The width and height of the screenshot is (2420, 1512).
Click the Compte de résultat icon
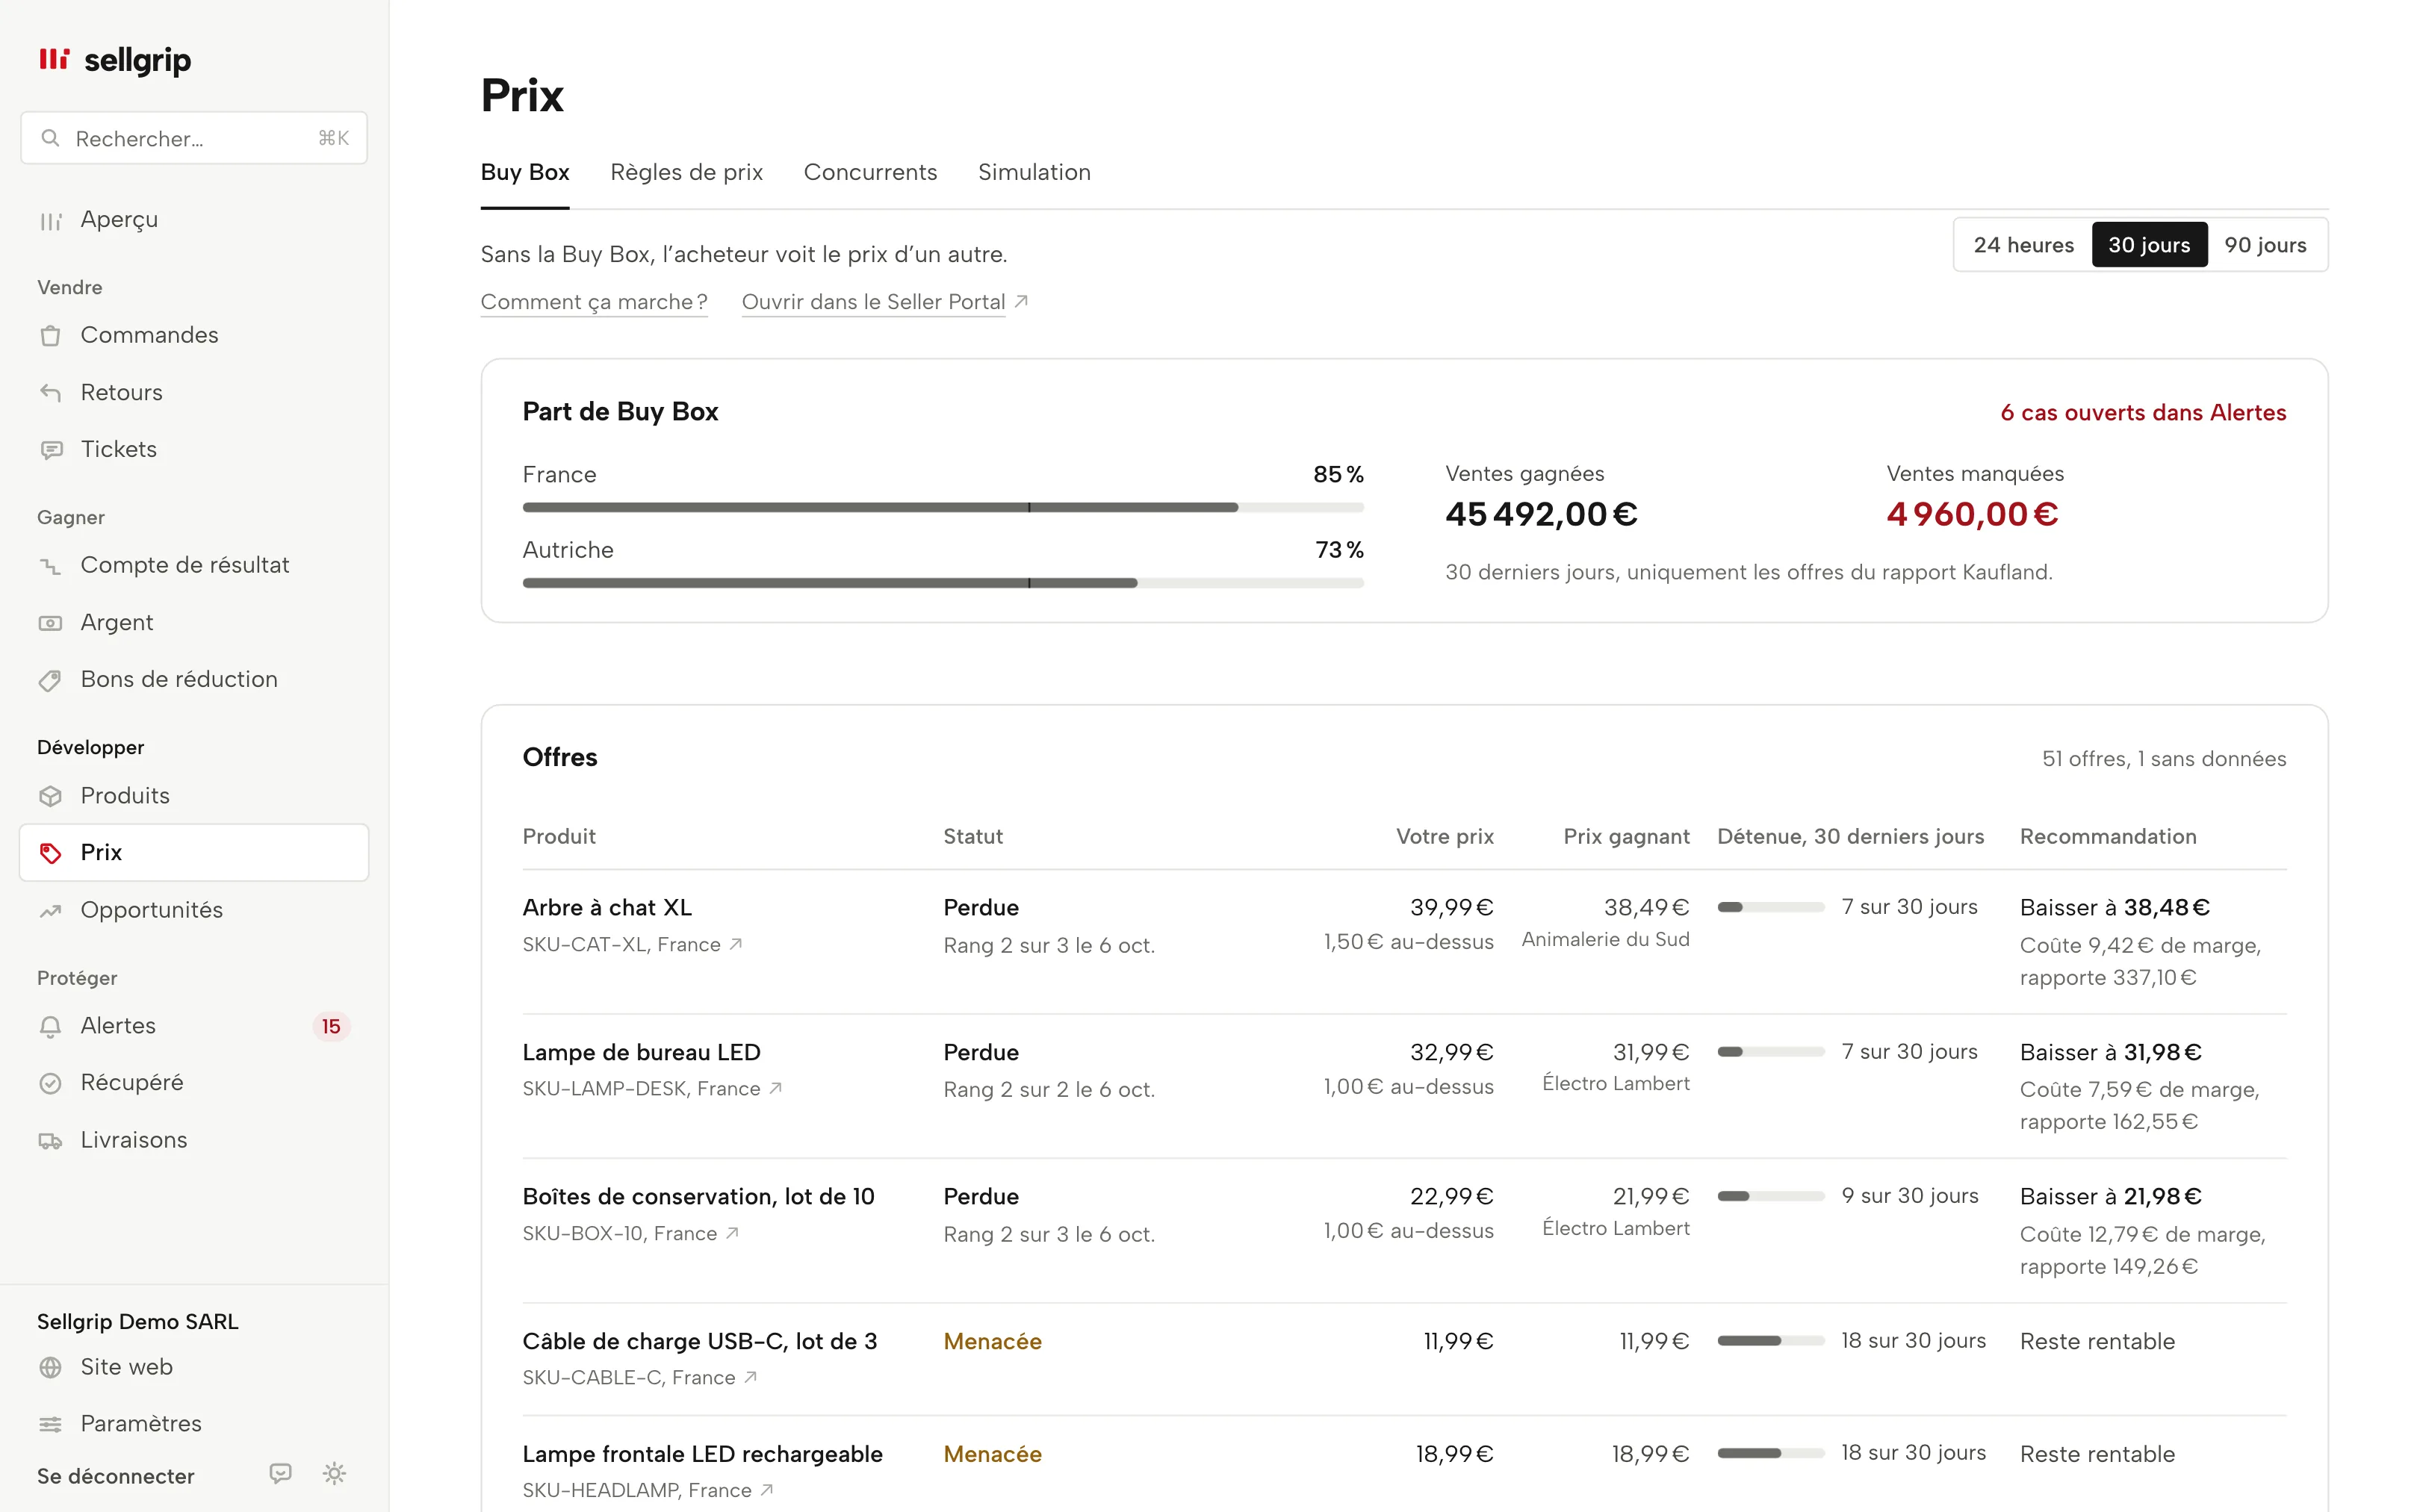pos(50,566)
